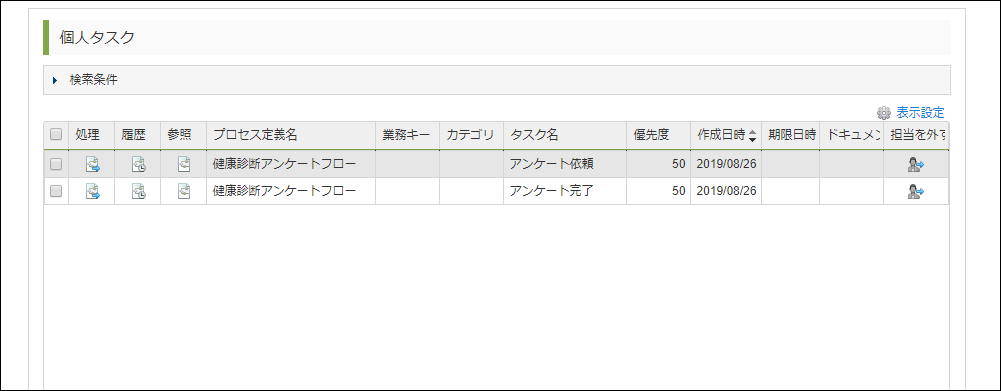Unassign yourself from アンケート完了 task

tap(916, 190)
